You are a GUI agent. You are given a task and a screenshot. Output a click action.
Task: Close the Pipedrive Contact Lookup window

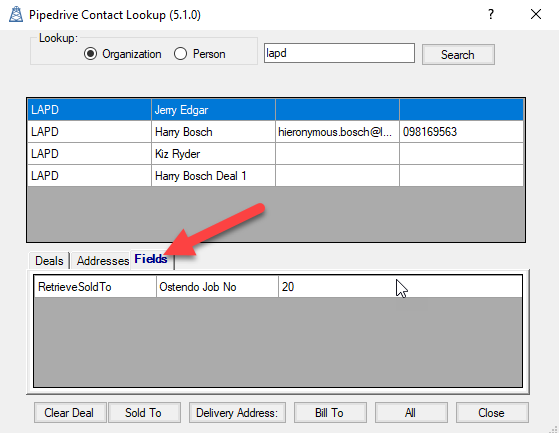coord(536,14)
